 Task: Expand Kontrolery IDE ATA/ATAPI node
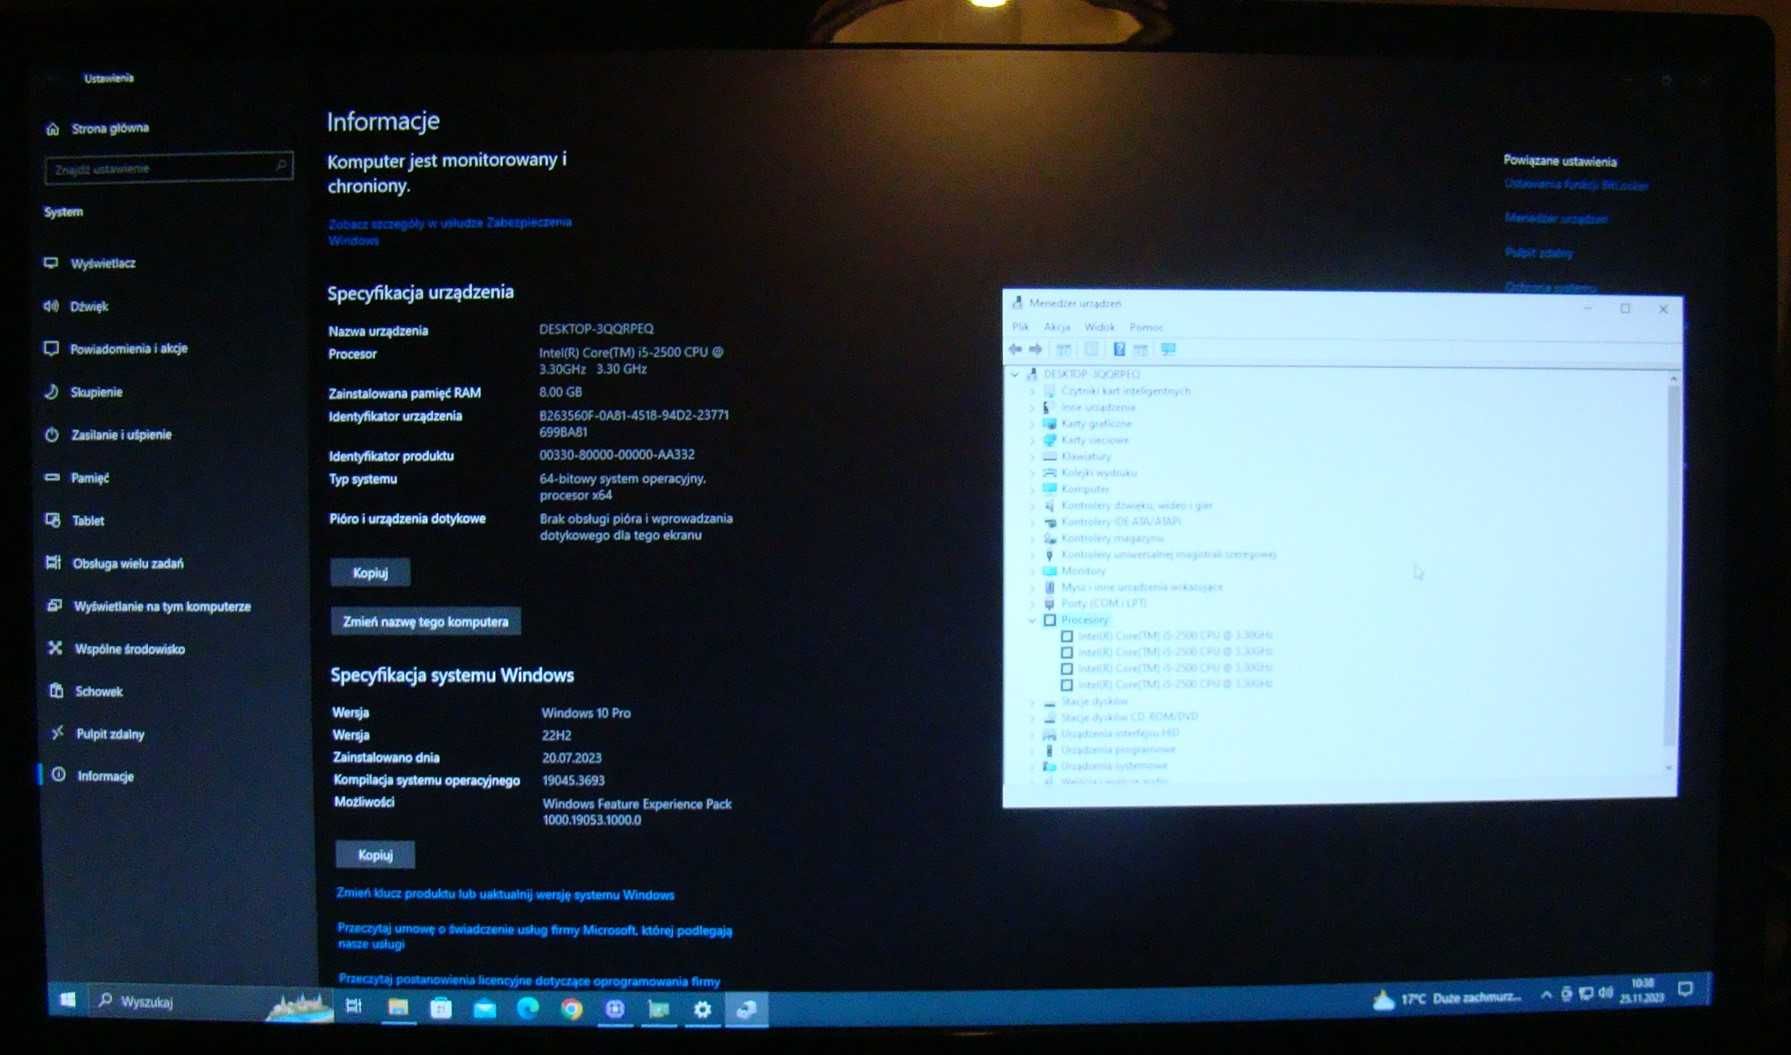pos(1033,522)
